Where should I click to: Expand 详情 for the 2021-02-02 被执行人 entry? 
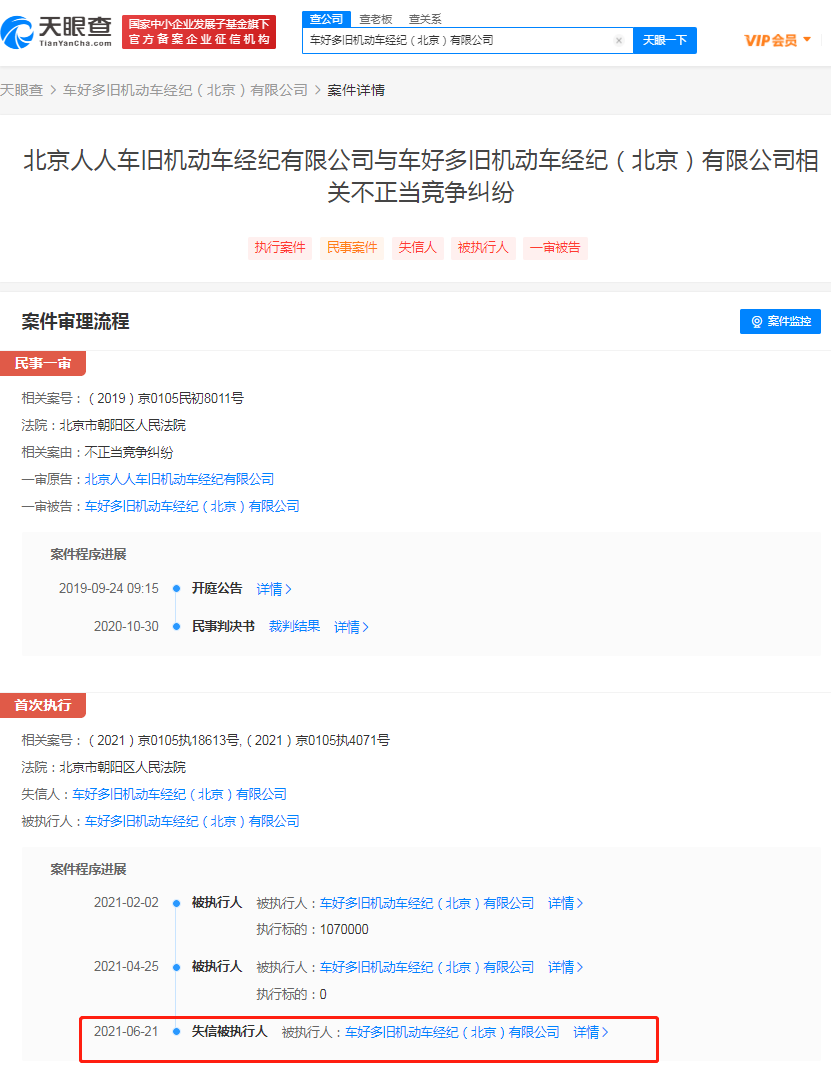(x=566, y=903)
